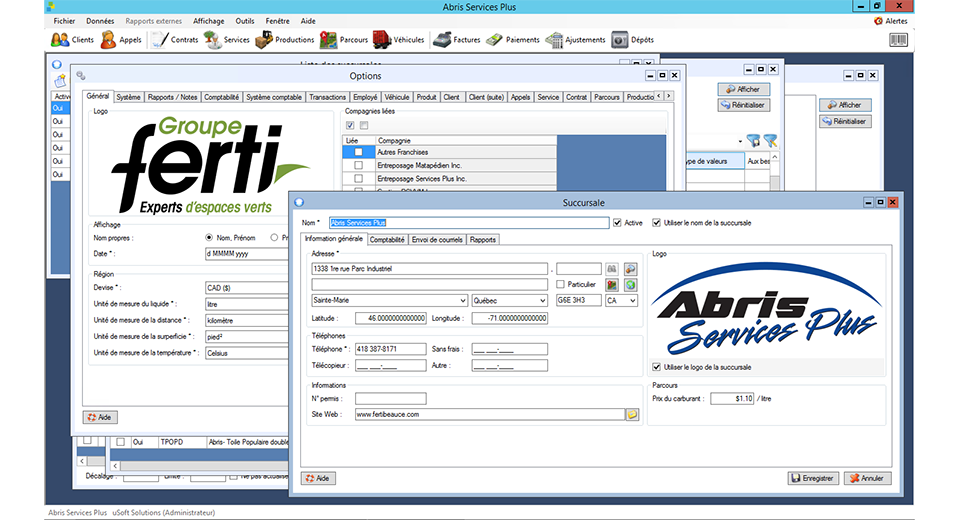Screen dimensions: 960x520
Task: Open the Clients module in toolbar
Action: pyautogui.click(x=72, y=40)
